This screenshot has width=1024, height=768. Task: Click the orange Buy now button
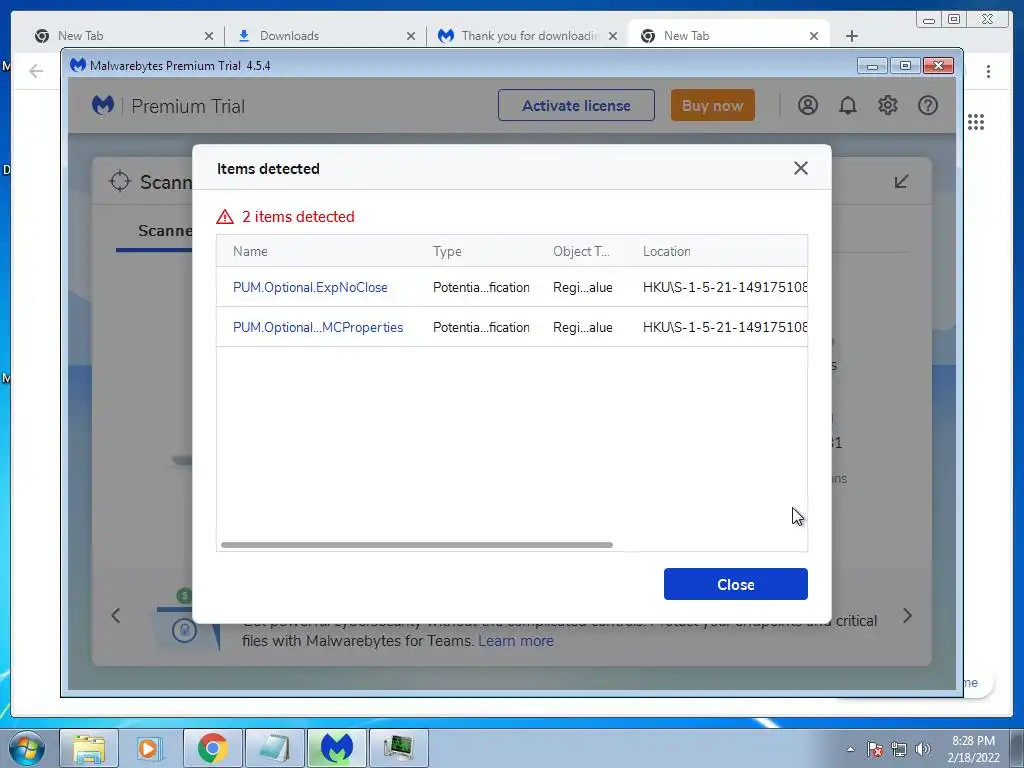(x=712, y=105)
